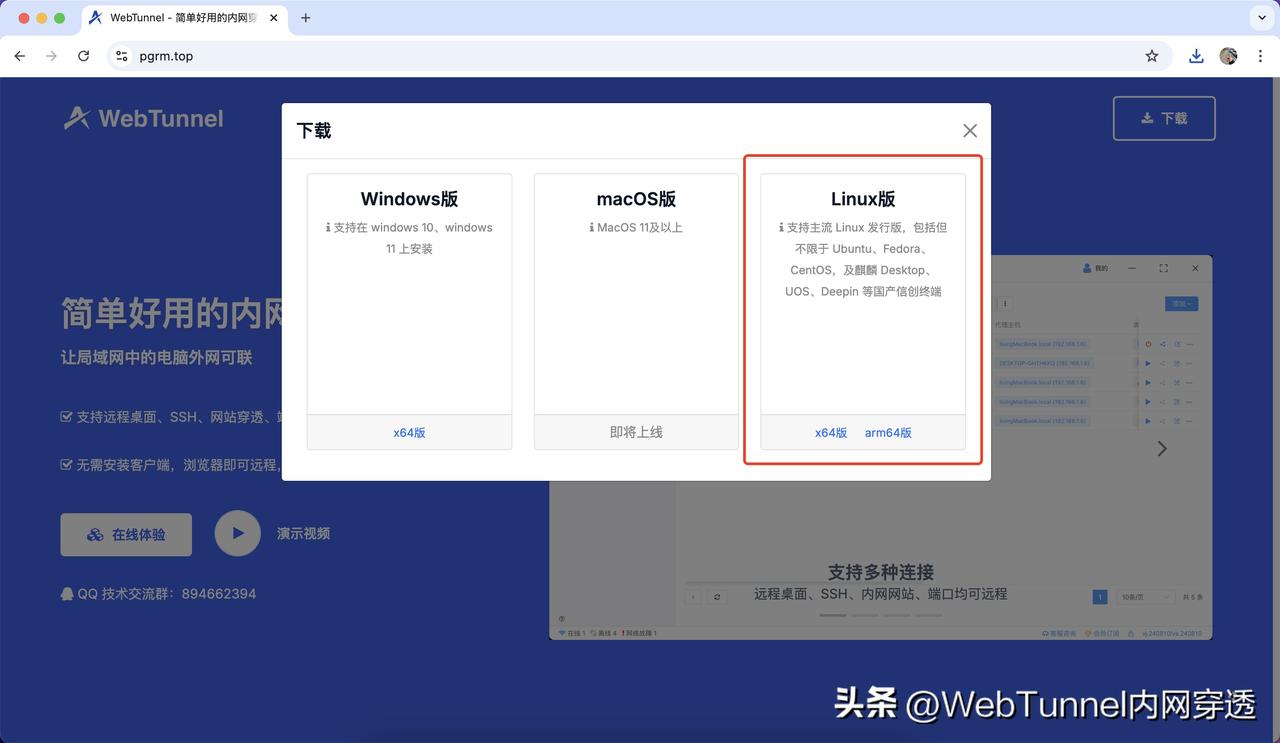Click the WebTunnel logo
Viewport: 1280px width, 743px height.
[142, 118]
